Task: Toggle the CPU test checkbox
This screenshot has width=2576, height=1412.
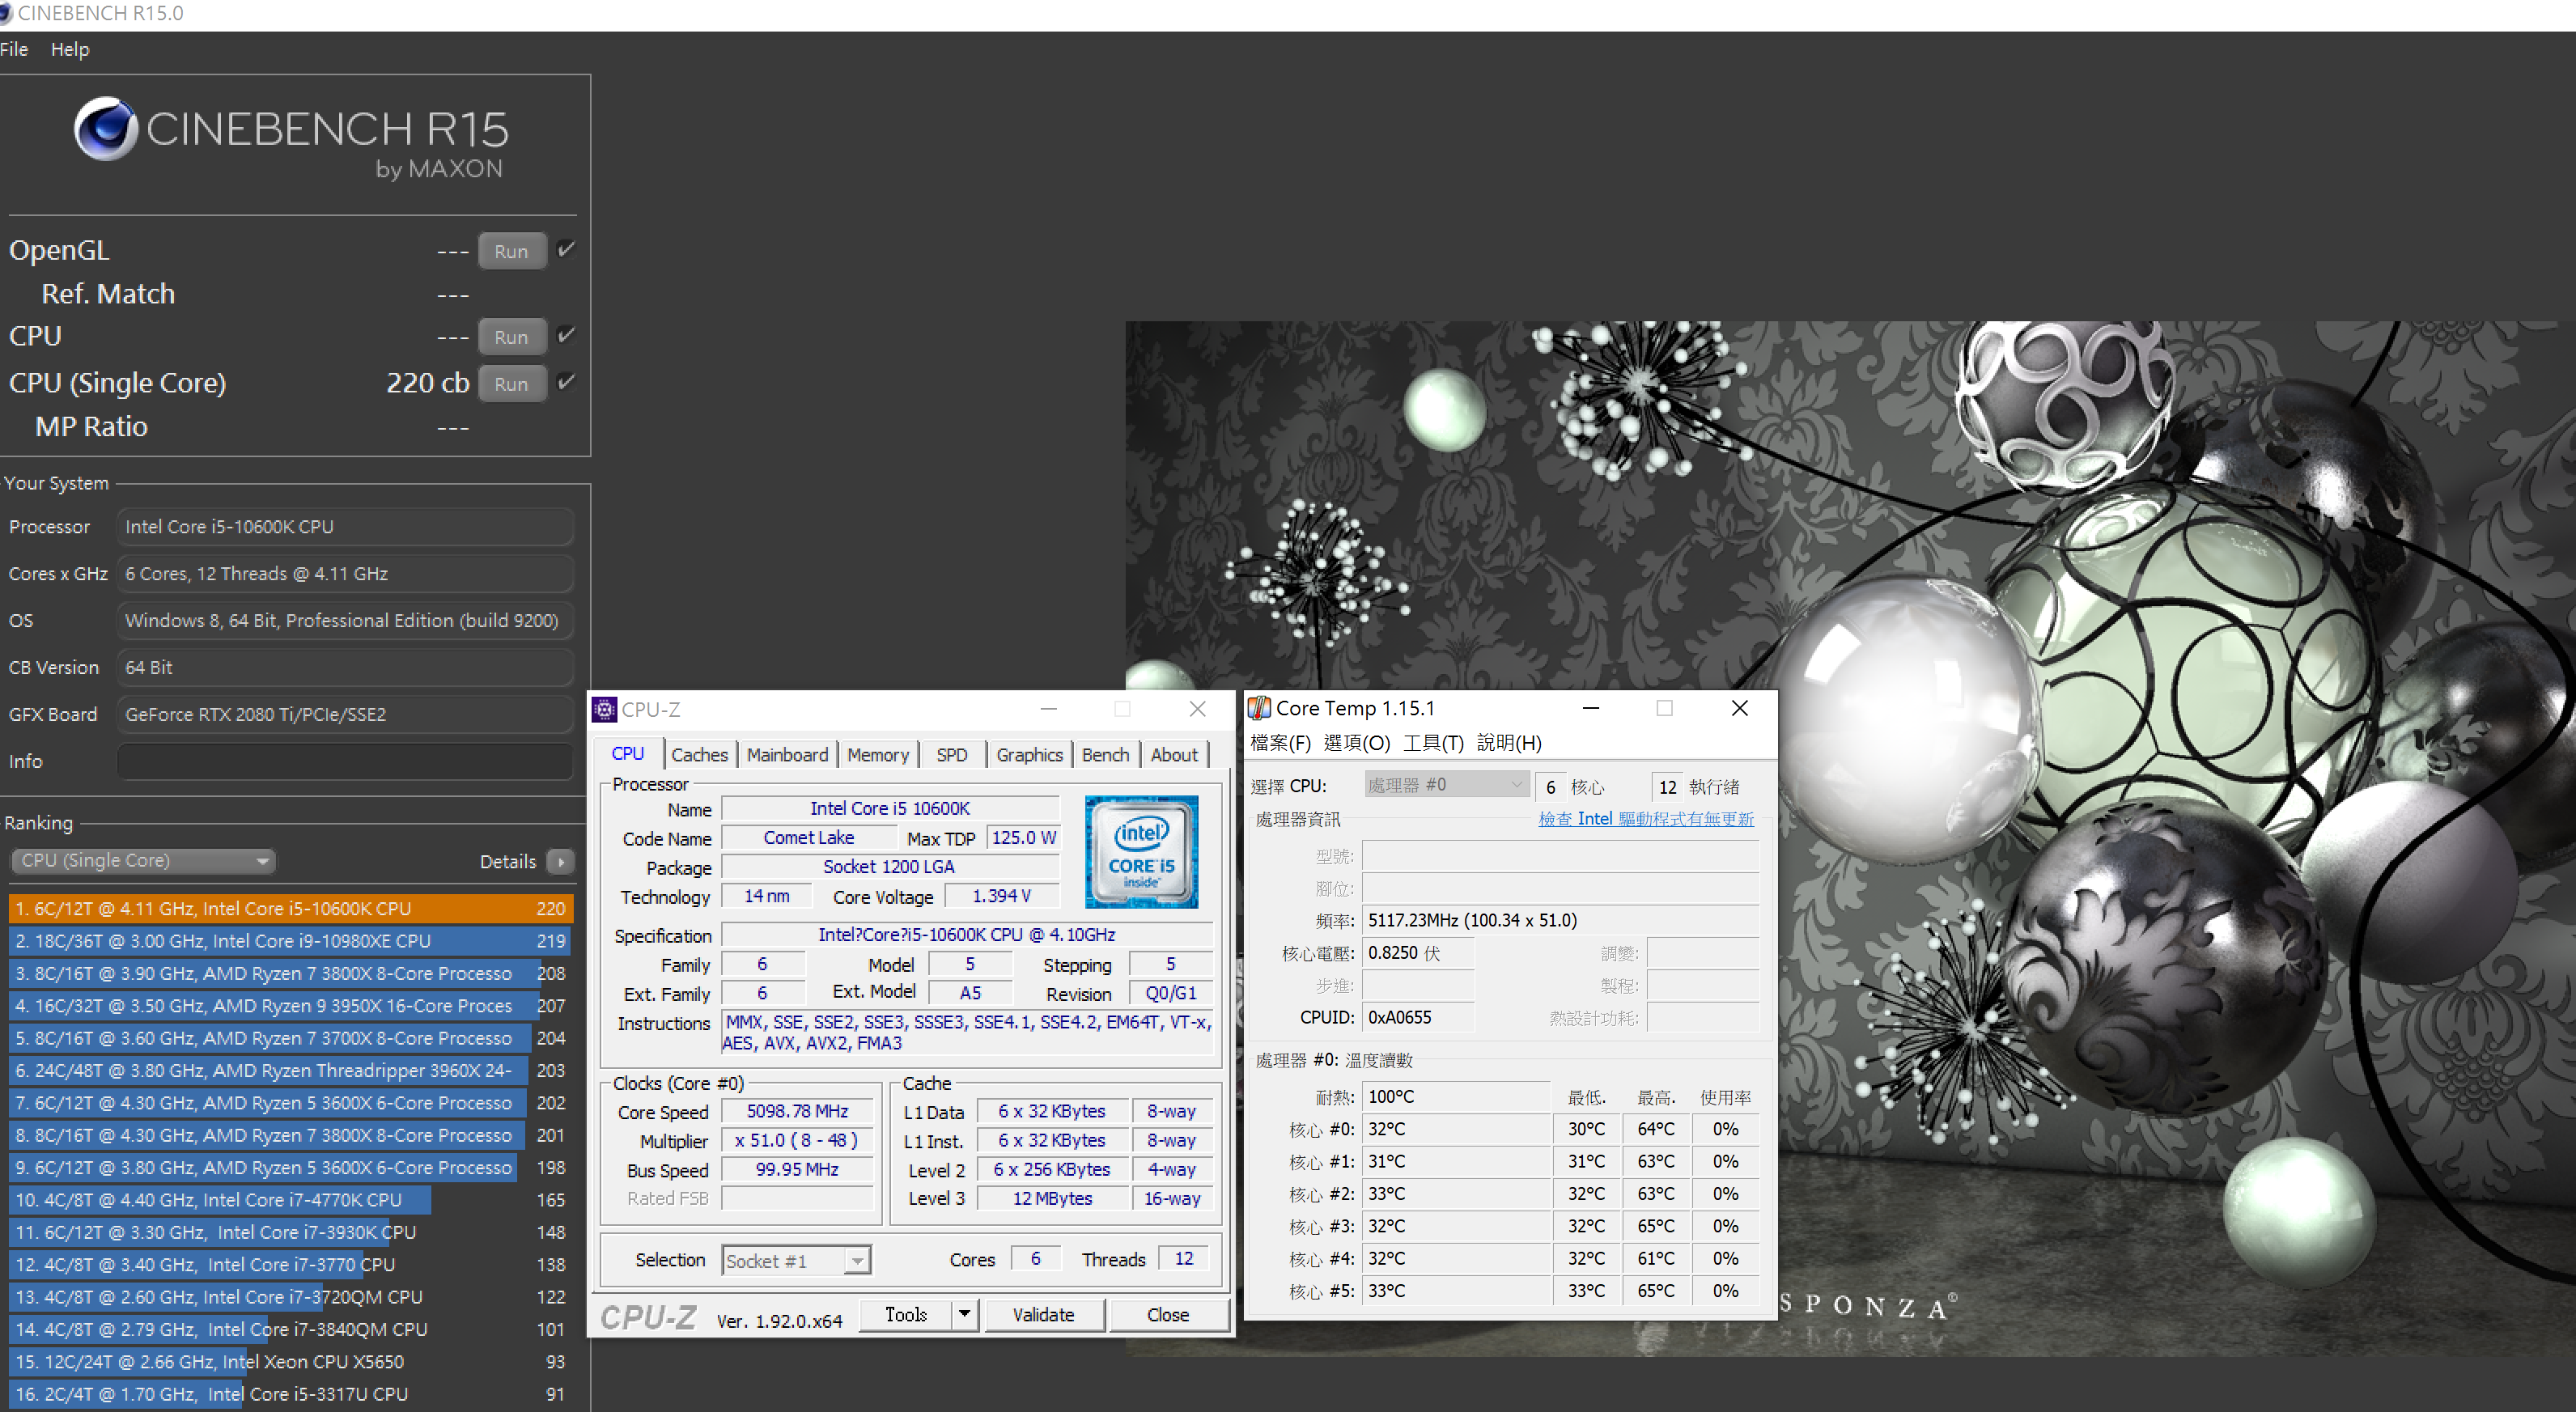Action: point(566,335)
